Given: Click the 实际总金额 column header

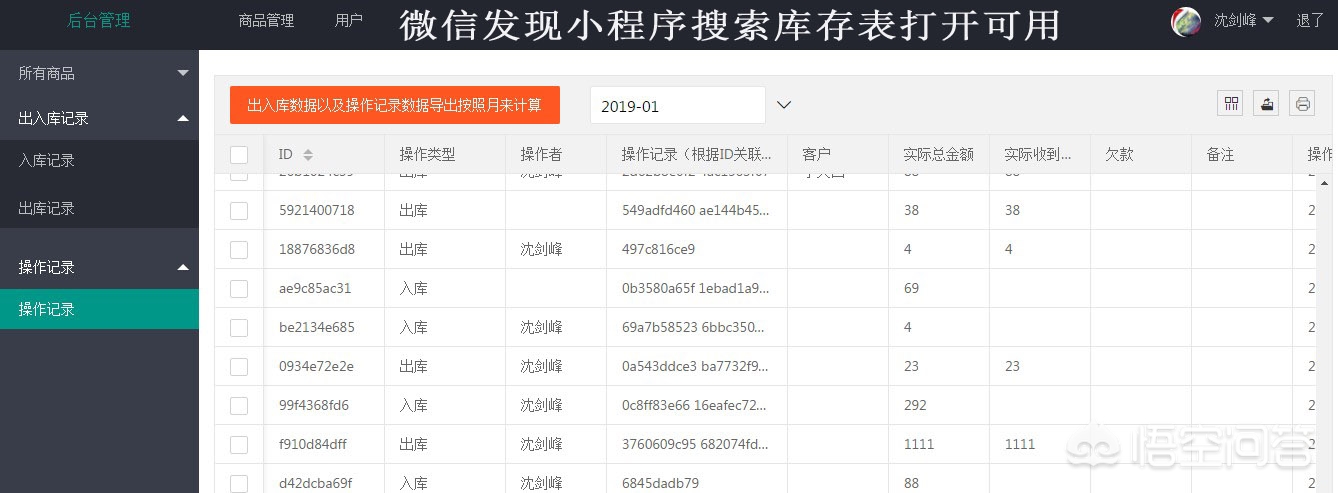Looking at the screenshot, I should (938, 155).
